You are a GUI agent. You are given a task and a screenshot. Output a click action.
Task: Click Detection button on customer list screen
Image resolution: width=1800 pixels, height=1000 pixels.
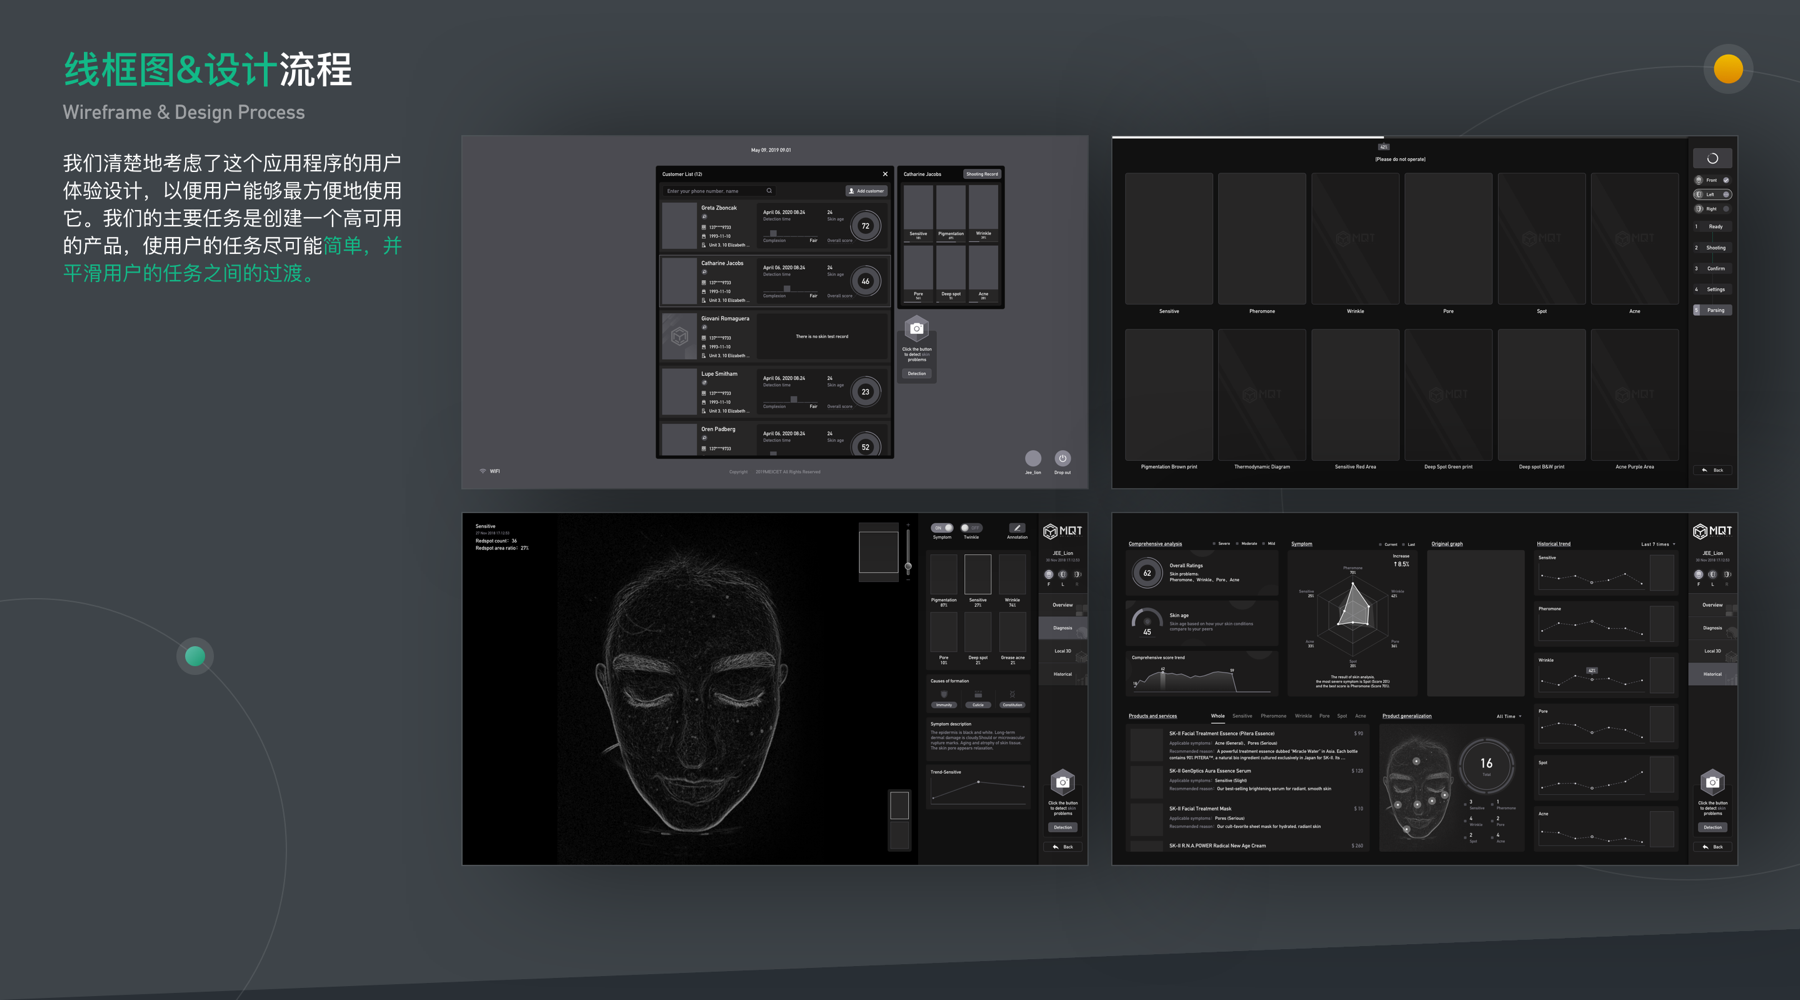tap(917, 374)
